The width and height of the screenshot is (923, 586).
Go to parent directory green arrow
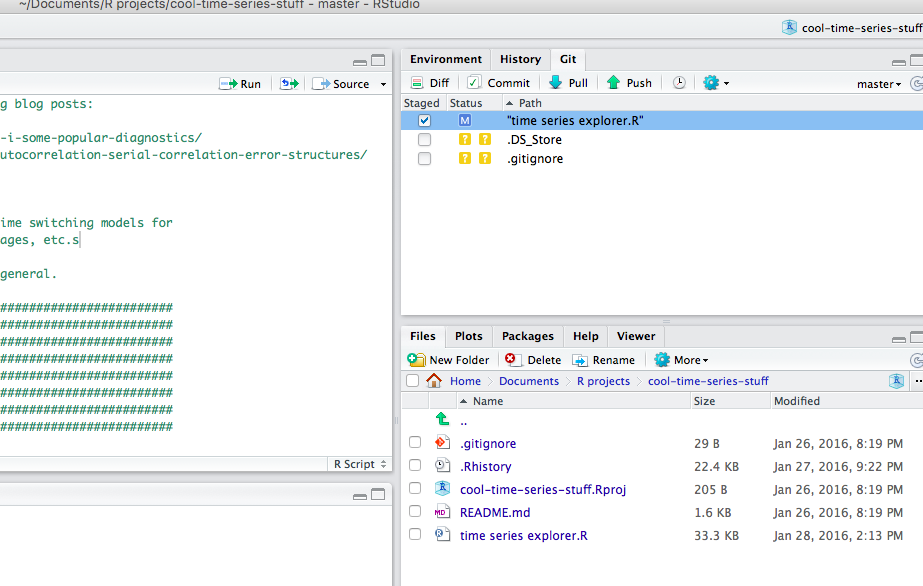(443, 421)
